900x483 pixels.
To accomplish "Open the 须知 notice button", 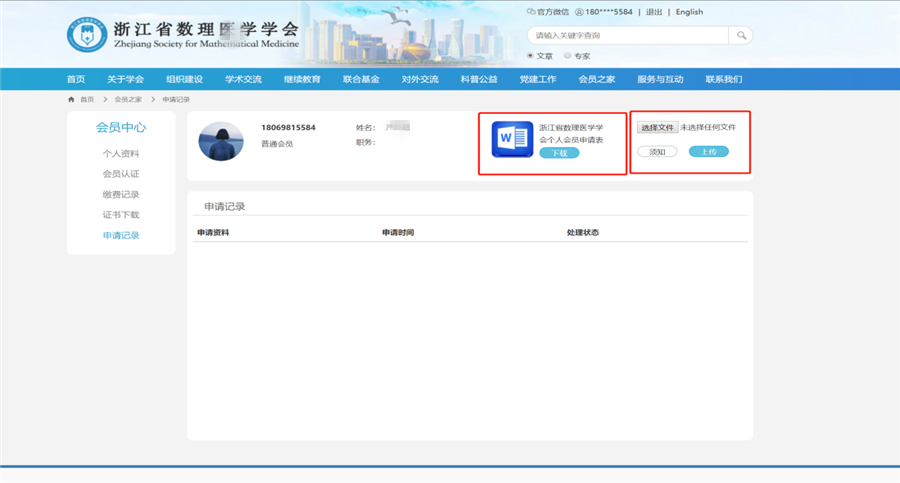I will [657, 152].
